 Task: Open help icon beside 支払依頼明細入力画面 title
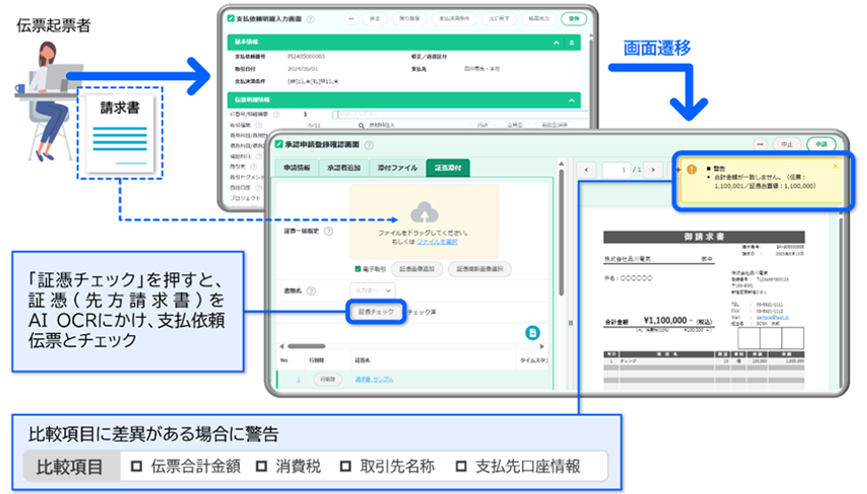[x=311, y=18]
